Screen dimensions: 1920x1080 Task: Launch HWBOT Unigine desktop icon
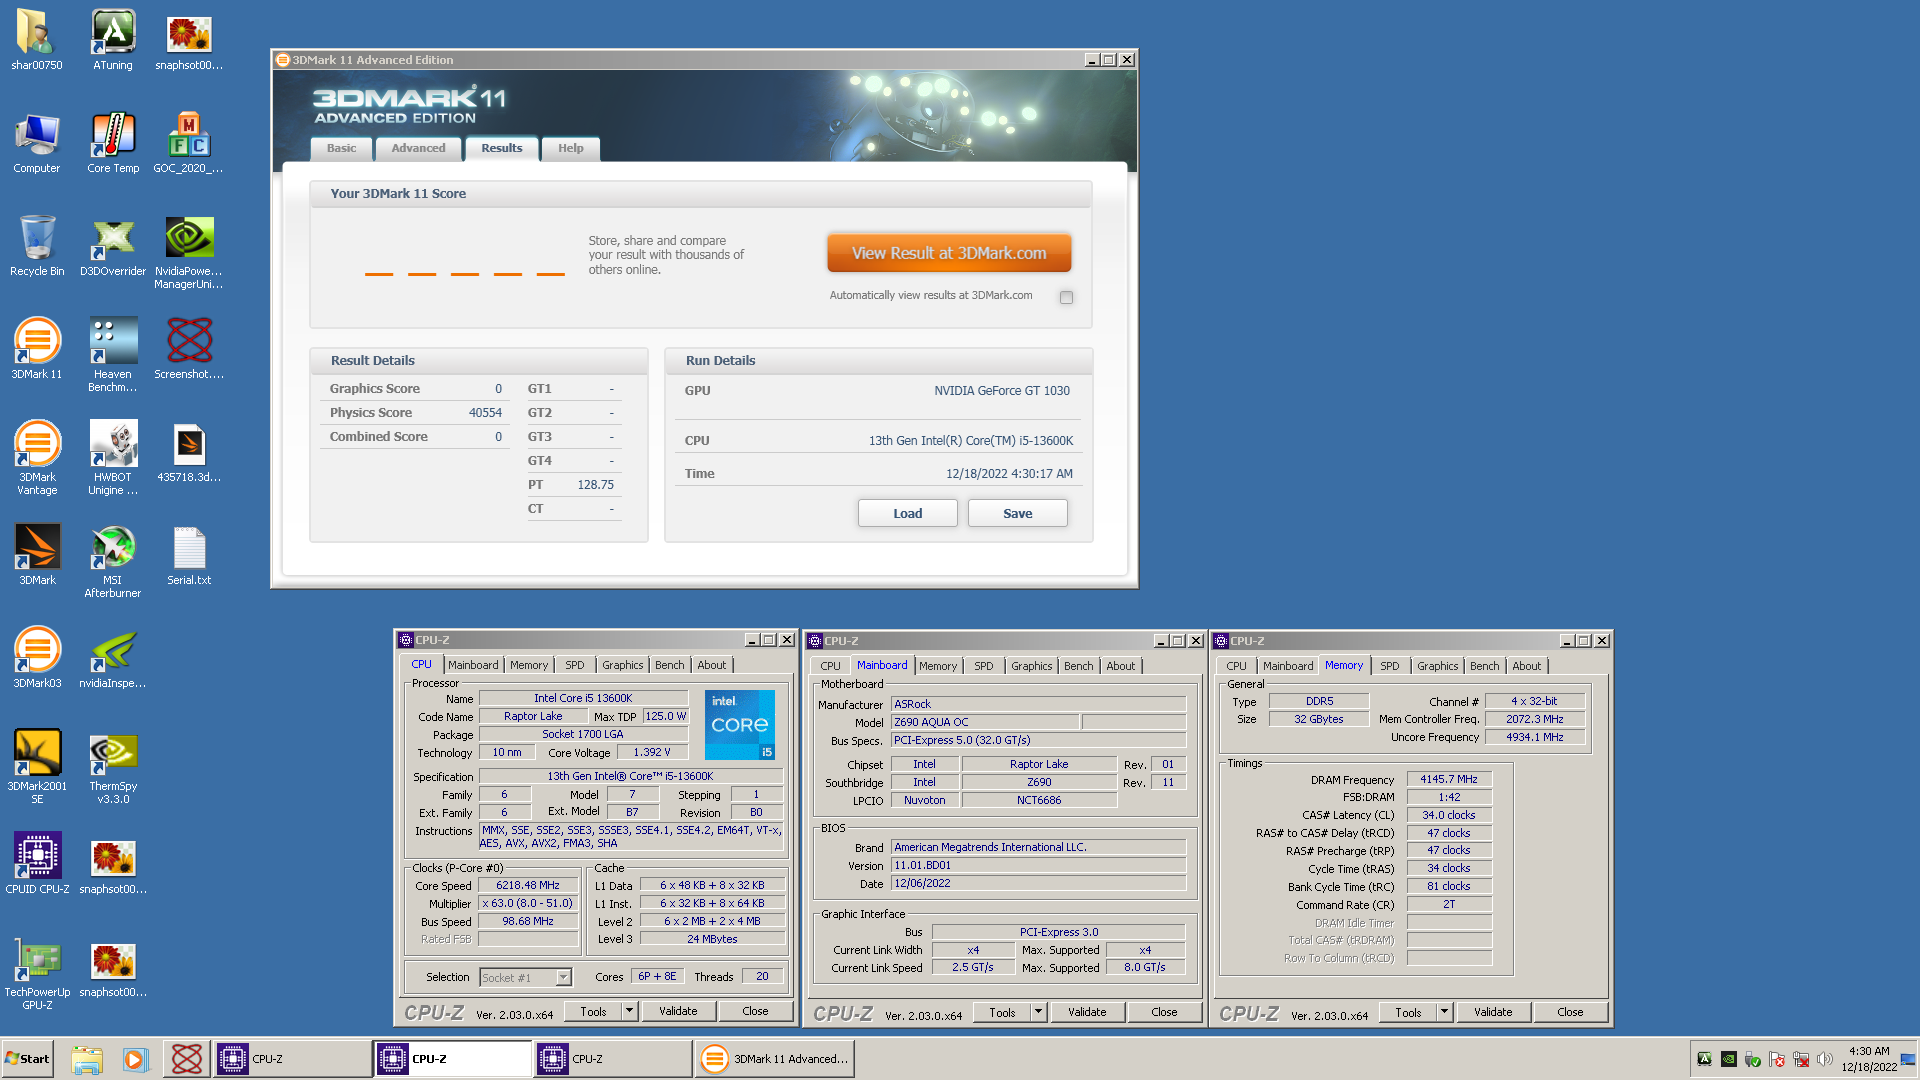tap(113, 458)
